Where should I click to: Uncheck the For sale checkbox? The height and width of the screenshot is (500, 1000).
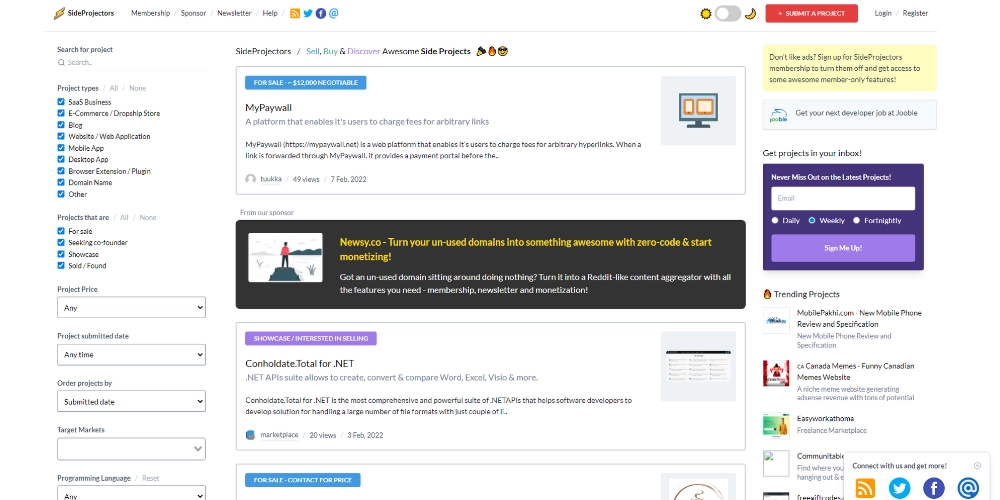point(61,231)
